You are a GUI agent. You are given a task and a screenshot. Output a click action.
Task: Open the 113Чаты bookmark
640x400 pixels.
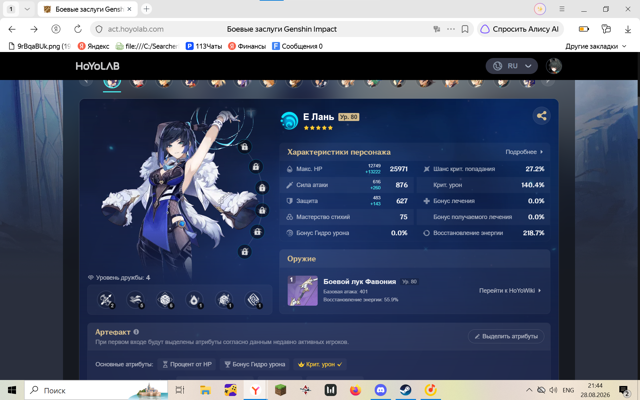pyautogui.click(x=204, y=46)
